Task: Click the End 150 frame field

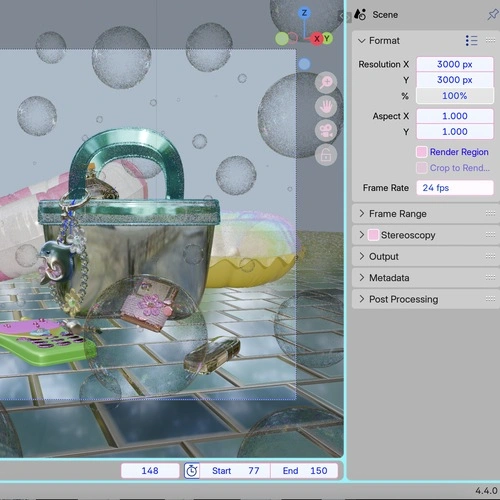Action: [304, 471]
